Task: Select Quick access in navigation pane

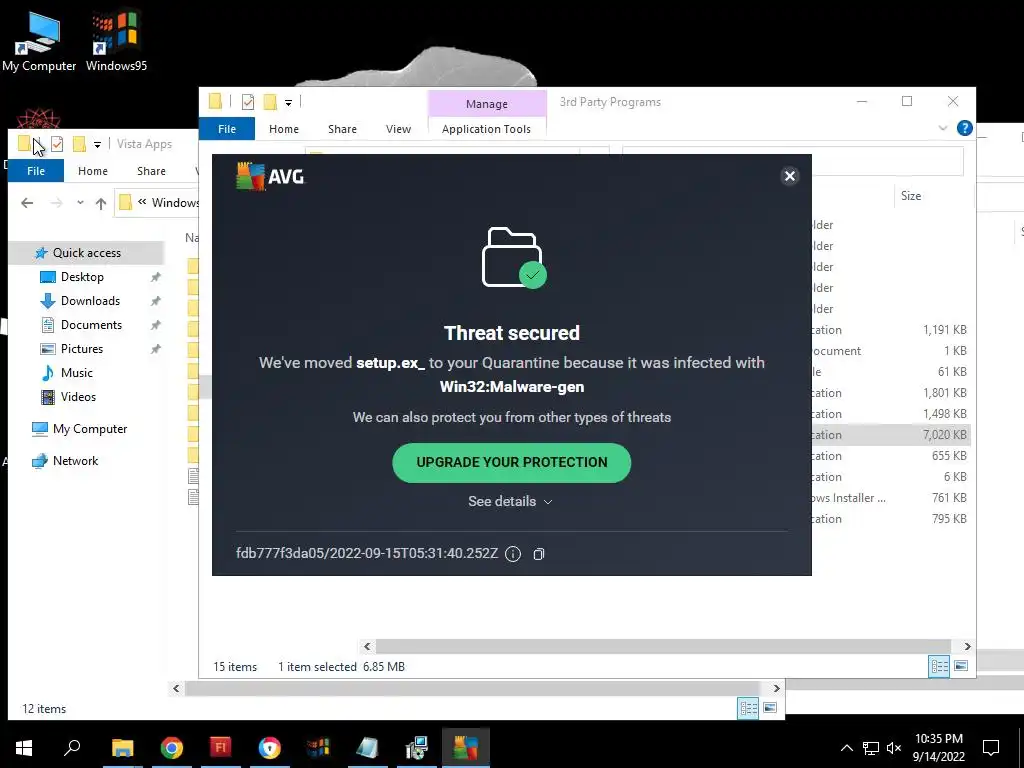Action: (x=86, y=253)
